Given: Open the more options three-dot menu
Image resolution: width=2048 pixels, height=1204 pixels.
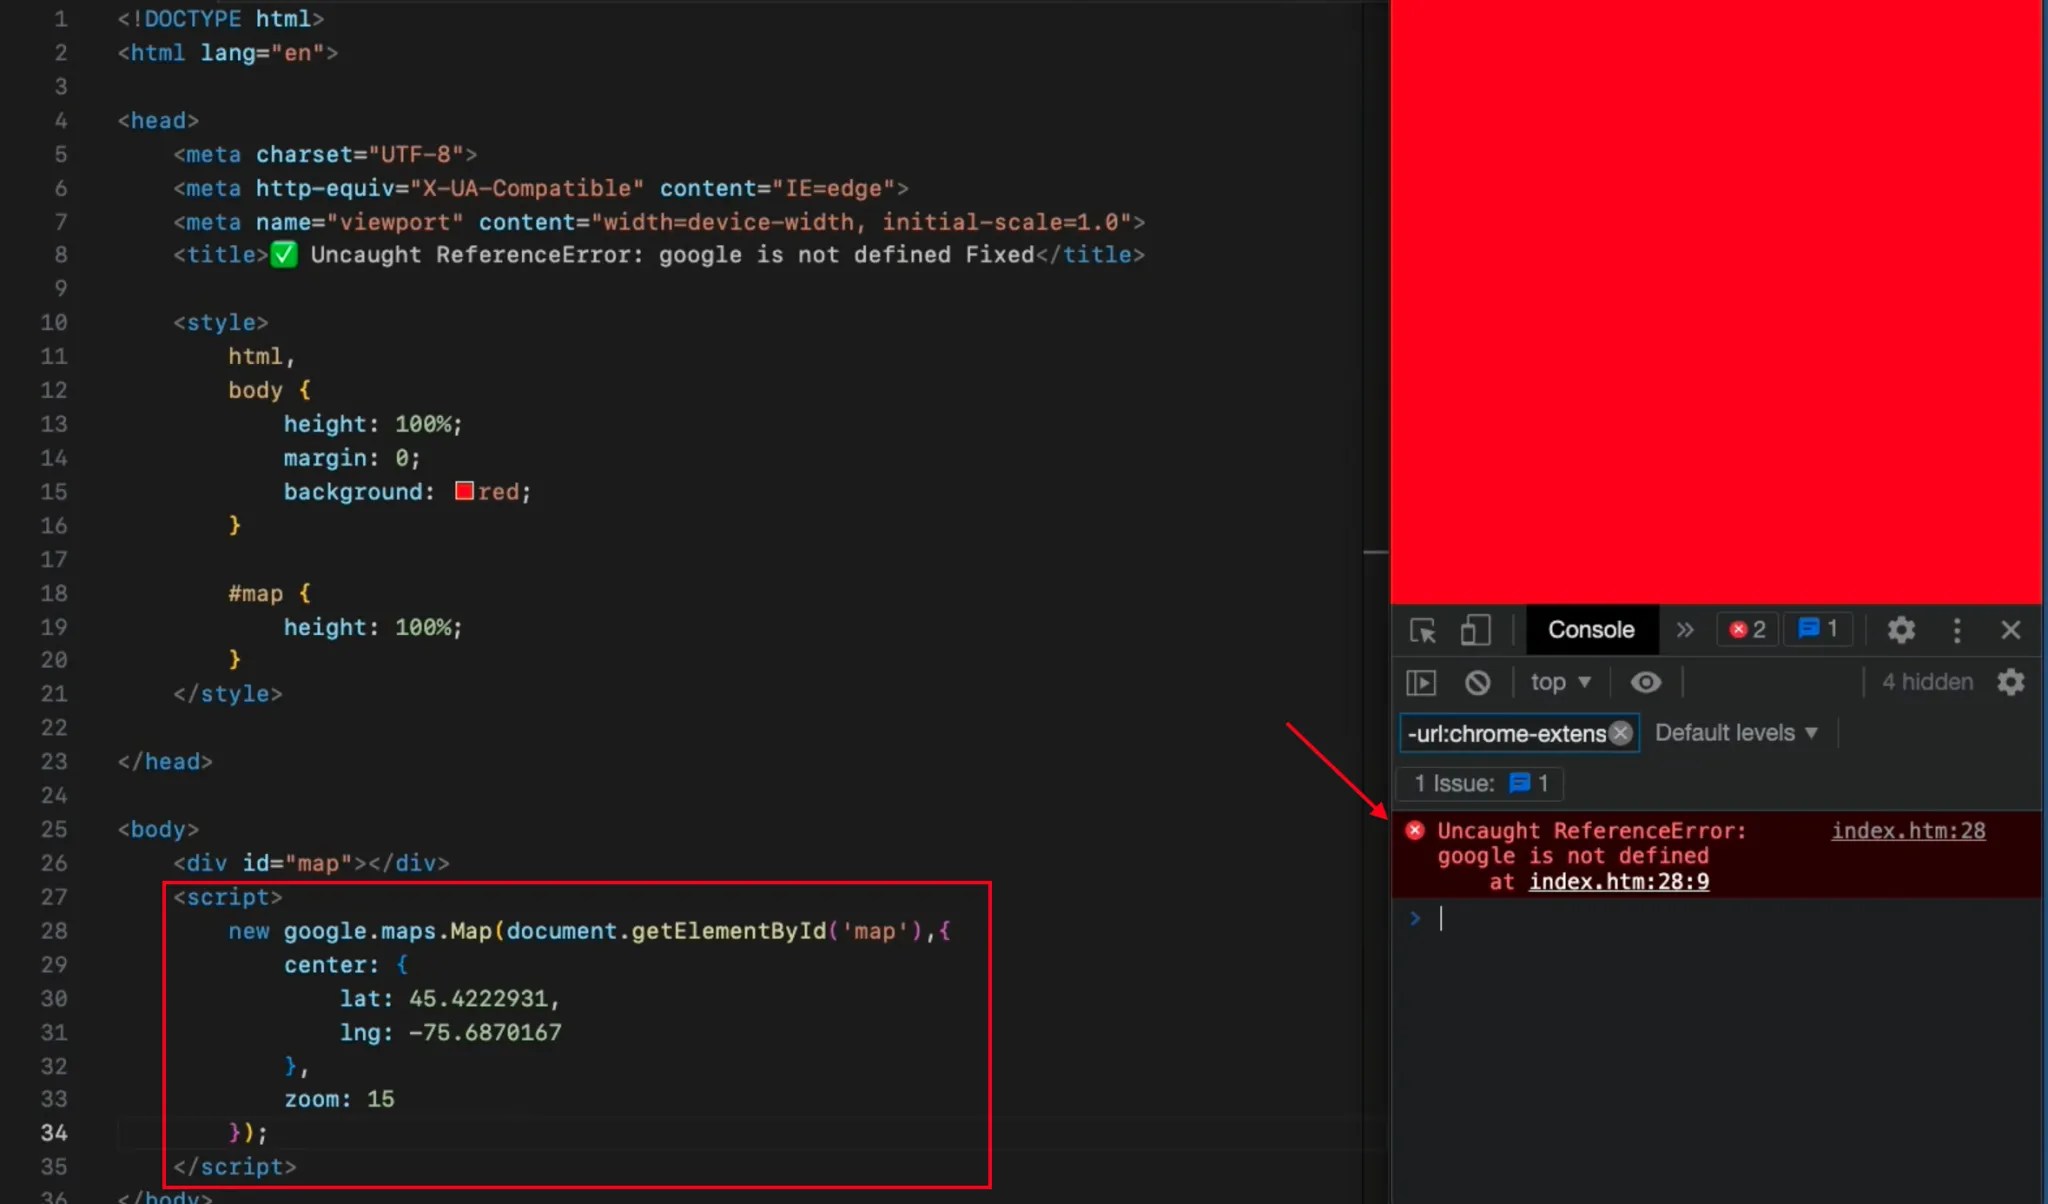Looking at the screenshot, I should [x=1956, y=630].
